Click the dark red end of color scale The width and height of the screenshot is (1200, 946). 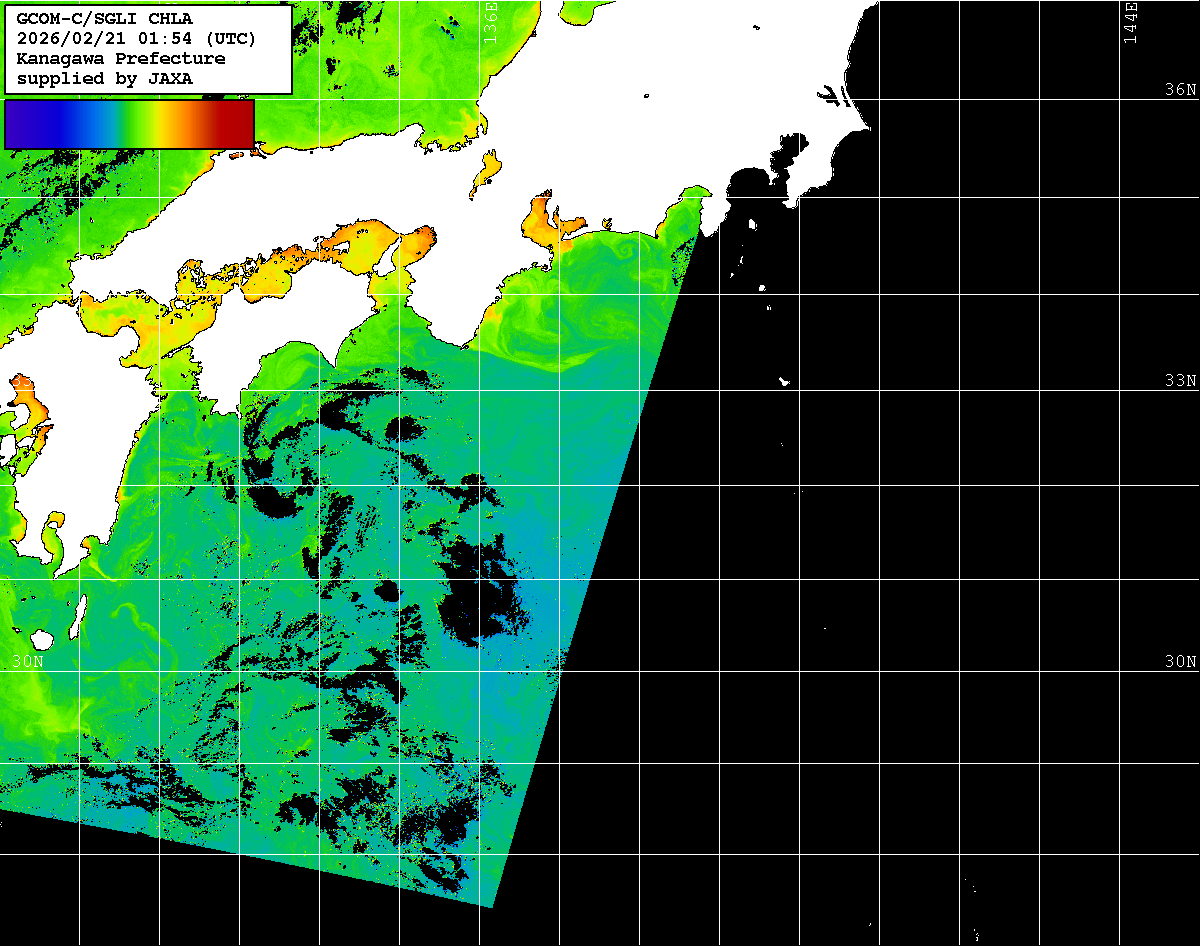(238, 123)
